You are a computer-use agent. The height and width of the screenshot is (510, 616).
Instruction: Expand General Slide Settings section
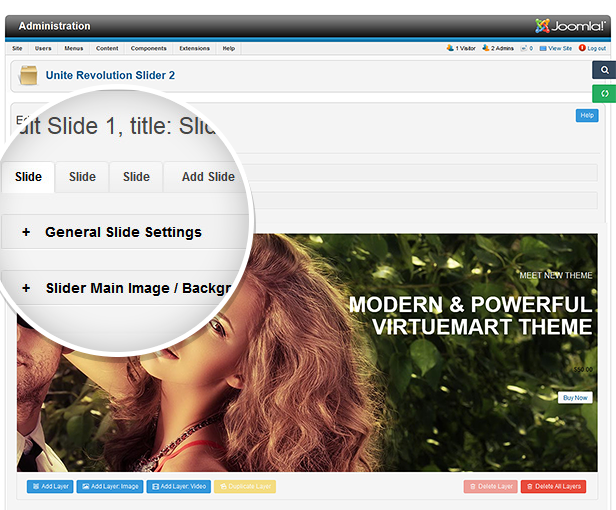click(123, 232)
